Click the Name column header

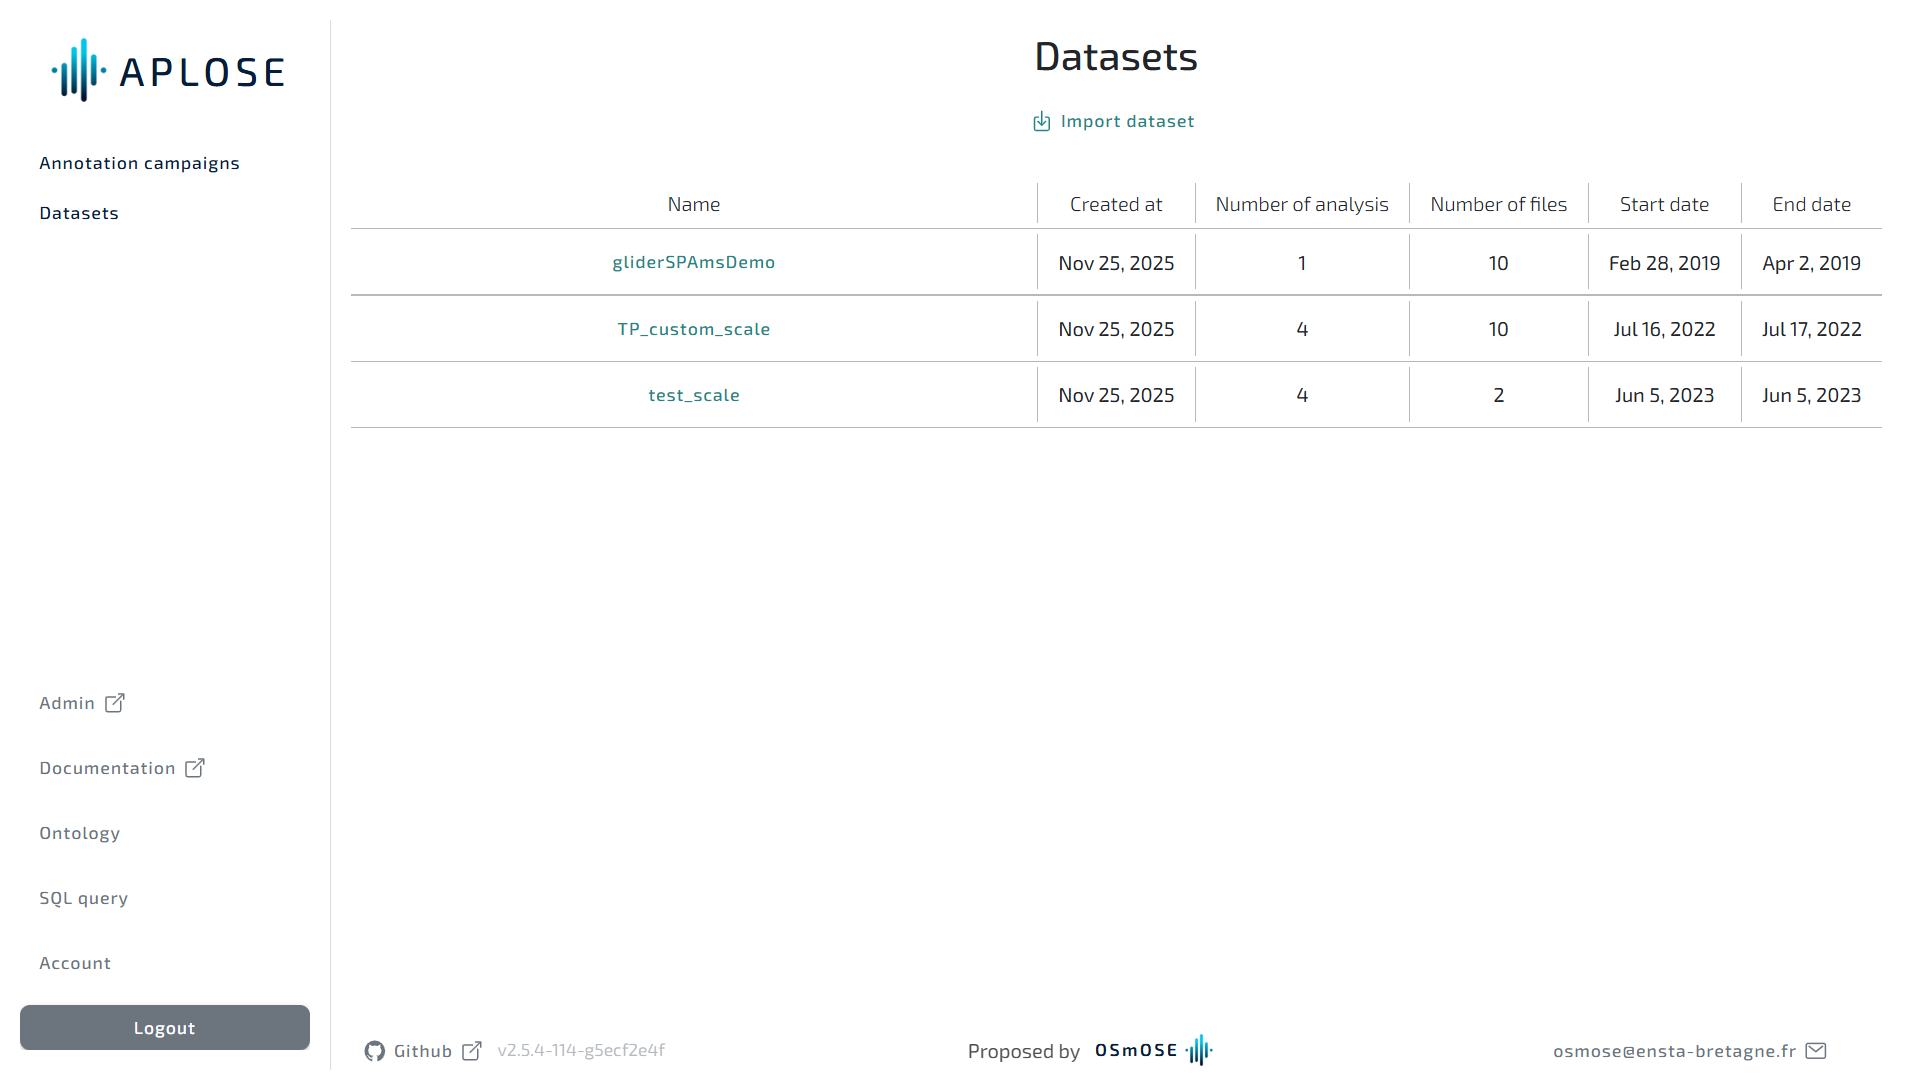click(x=693, y=204)
